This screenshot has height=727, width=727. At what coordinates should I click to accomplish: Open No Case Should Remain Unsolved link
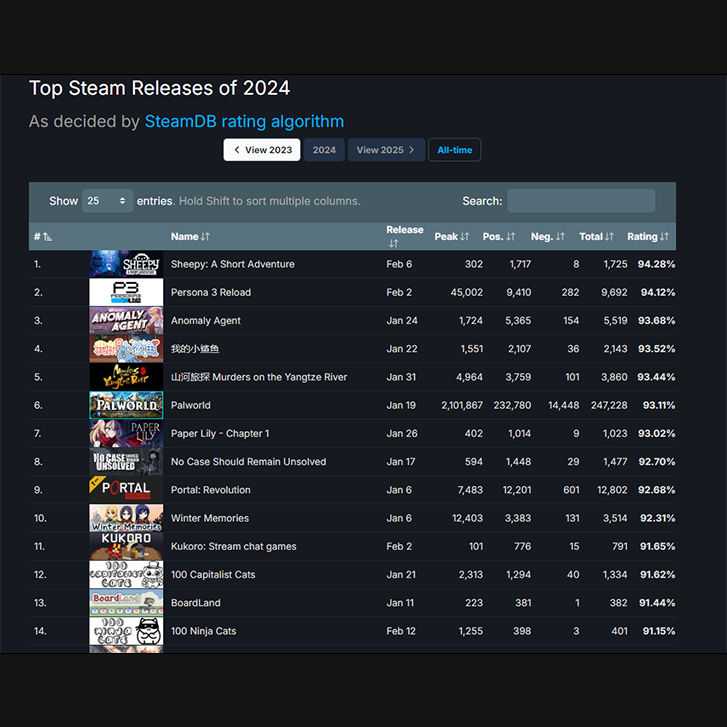(249, 462)
